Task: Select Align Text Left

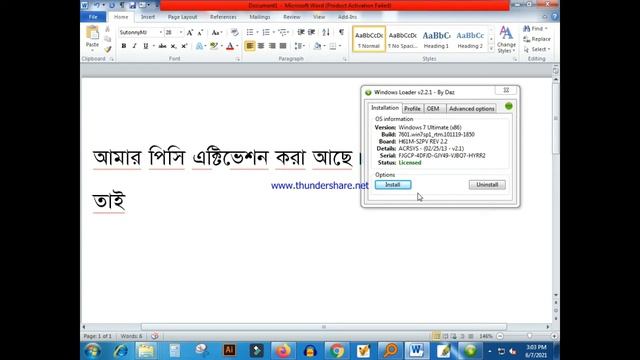Action: pos(250,46)
